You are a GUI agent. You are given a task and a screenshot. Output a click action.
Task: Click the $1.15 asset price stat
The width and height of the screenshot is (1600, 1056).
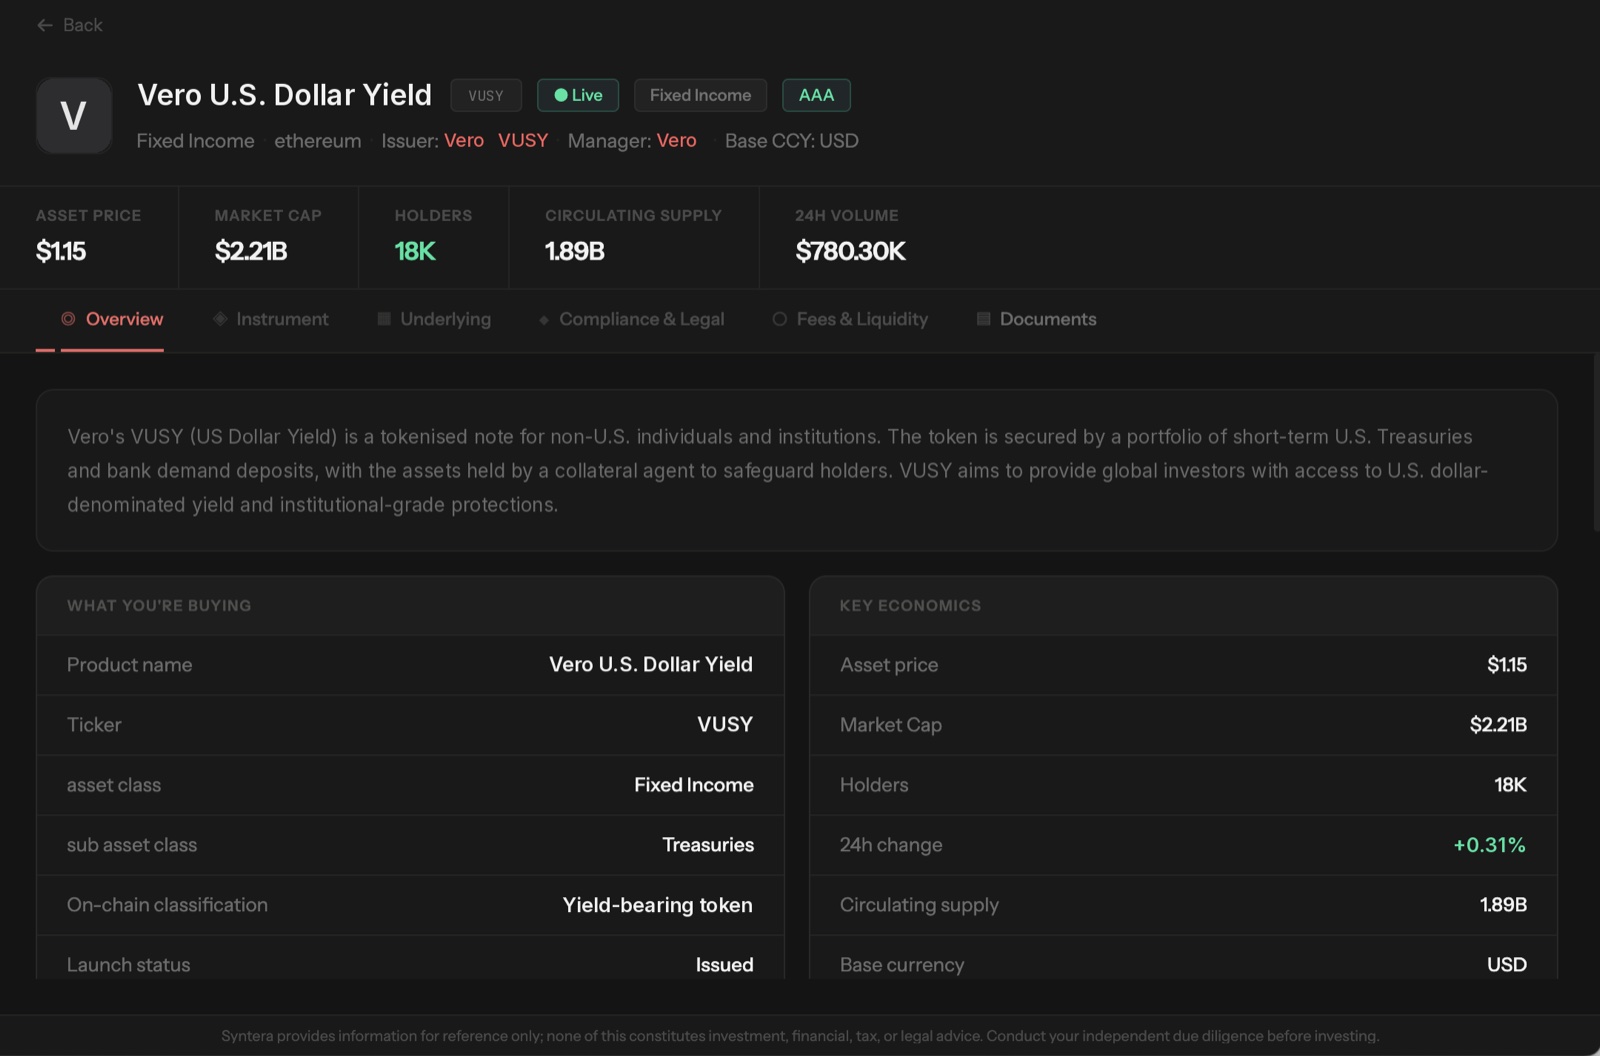point(61,251)
